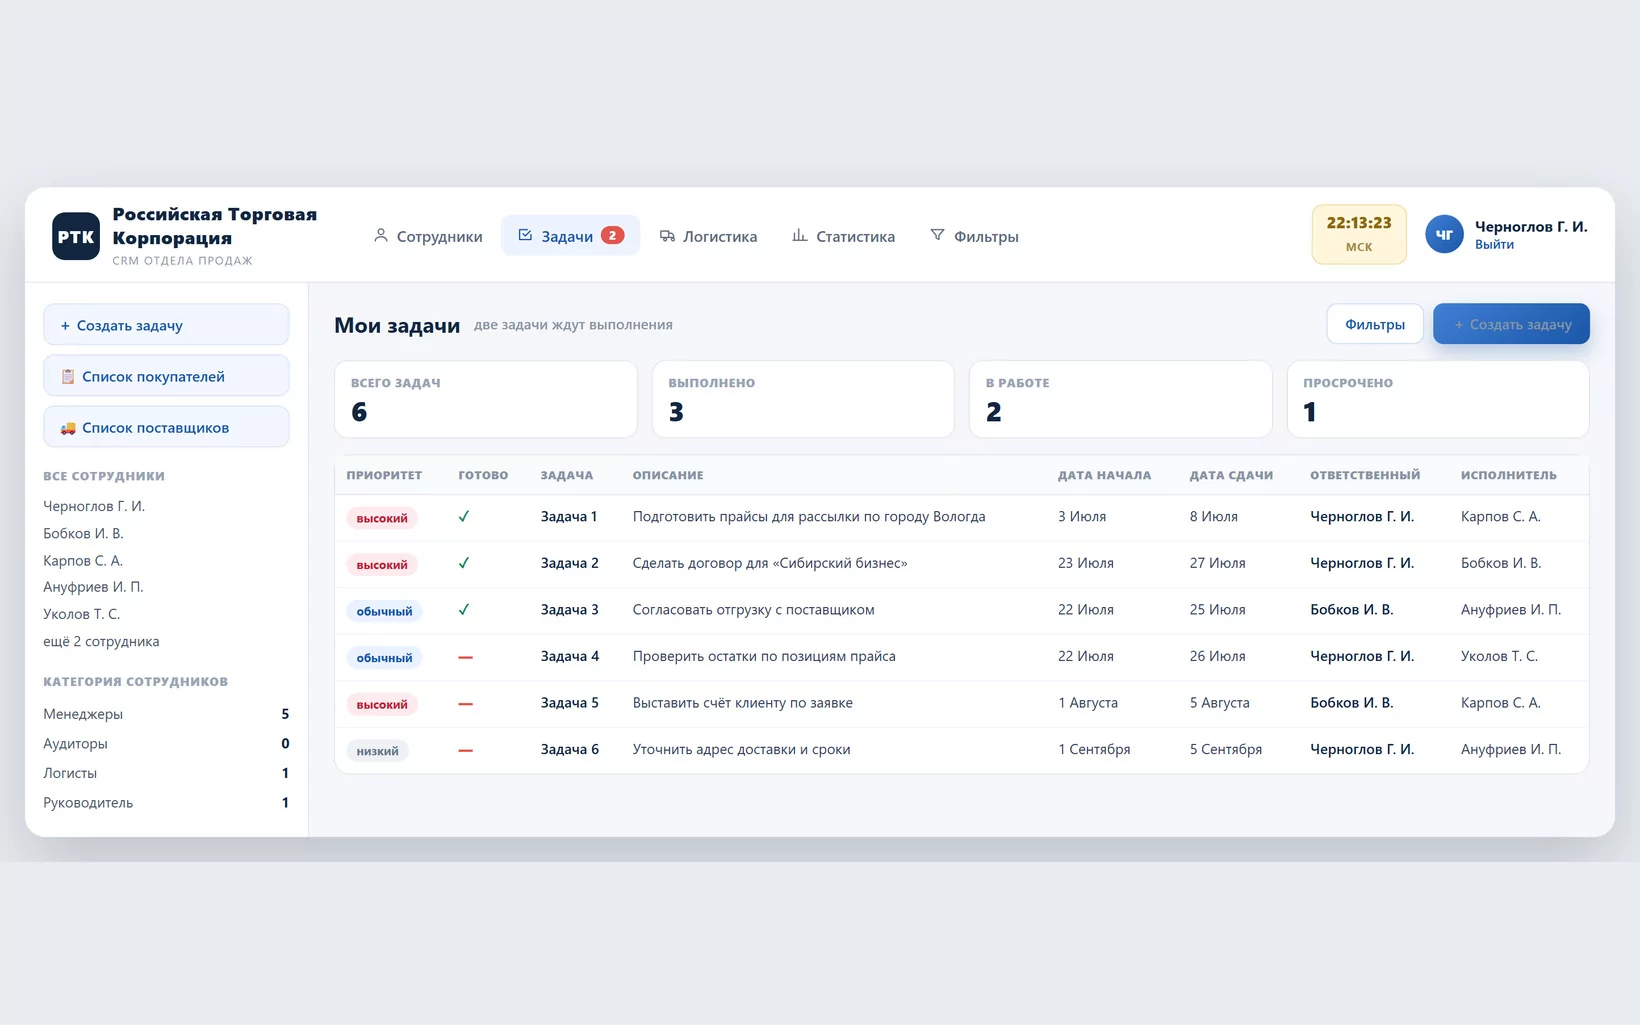Click the ЧГ user avatar
The width and height of the screenshot is (1640, 1025).
(1444, 235)
